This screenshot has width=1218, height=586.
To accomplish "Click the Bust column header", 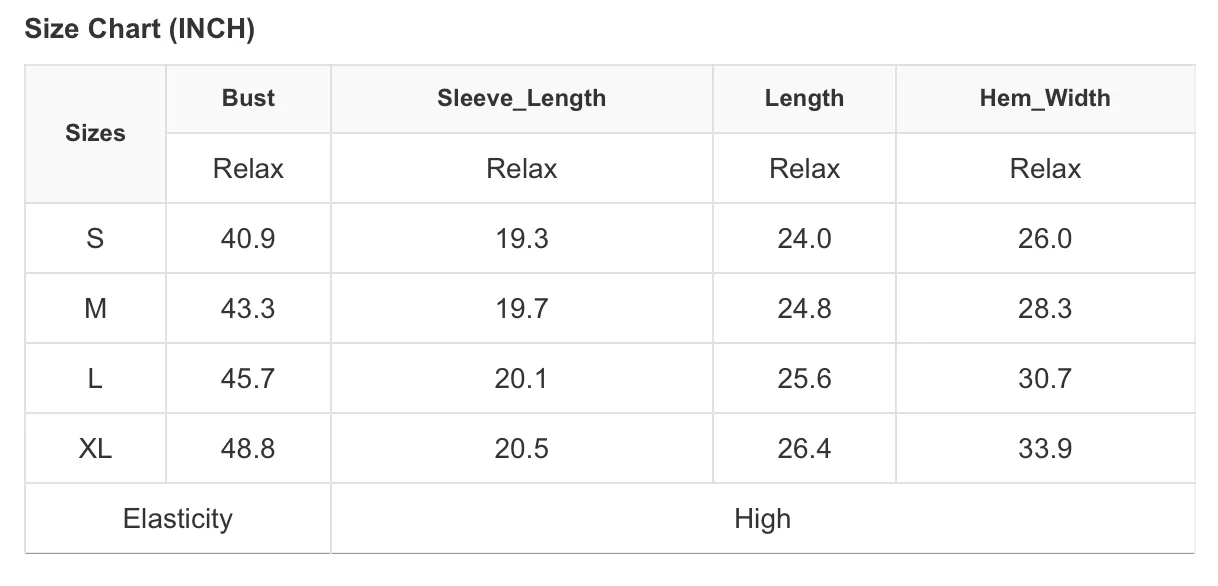I will (248, 98).
